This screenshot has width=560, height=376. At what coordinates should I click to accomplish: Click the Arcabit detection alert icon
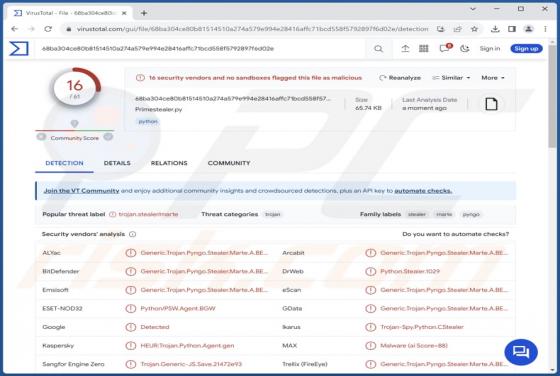(x=371, y=253)
